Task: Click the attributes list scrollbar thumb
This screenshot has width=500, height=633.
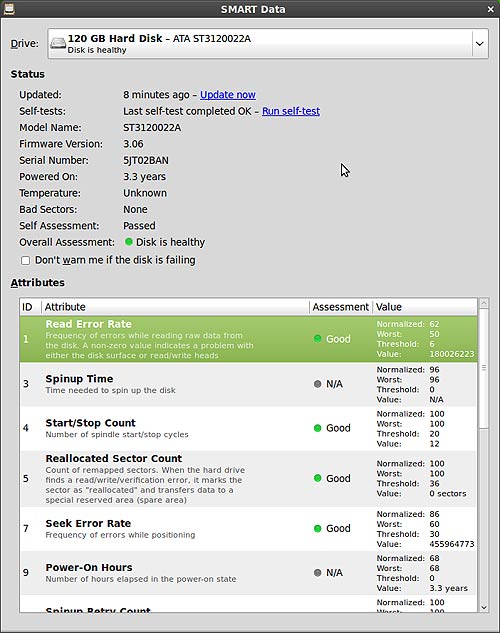Action: [x=484, y=369]
